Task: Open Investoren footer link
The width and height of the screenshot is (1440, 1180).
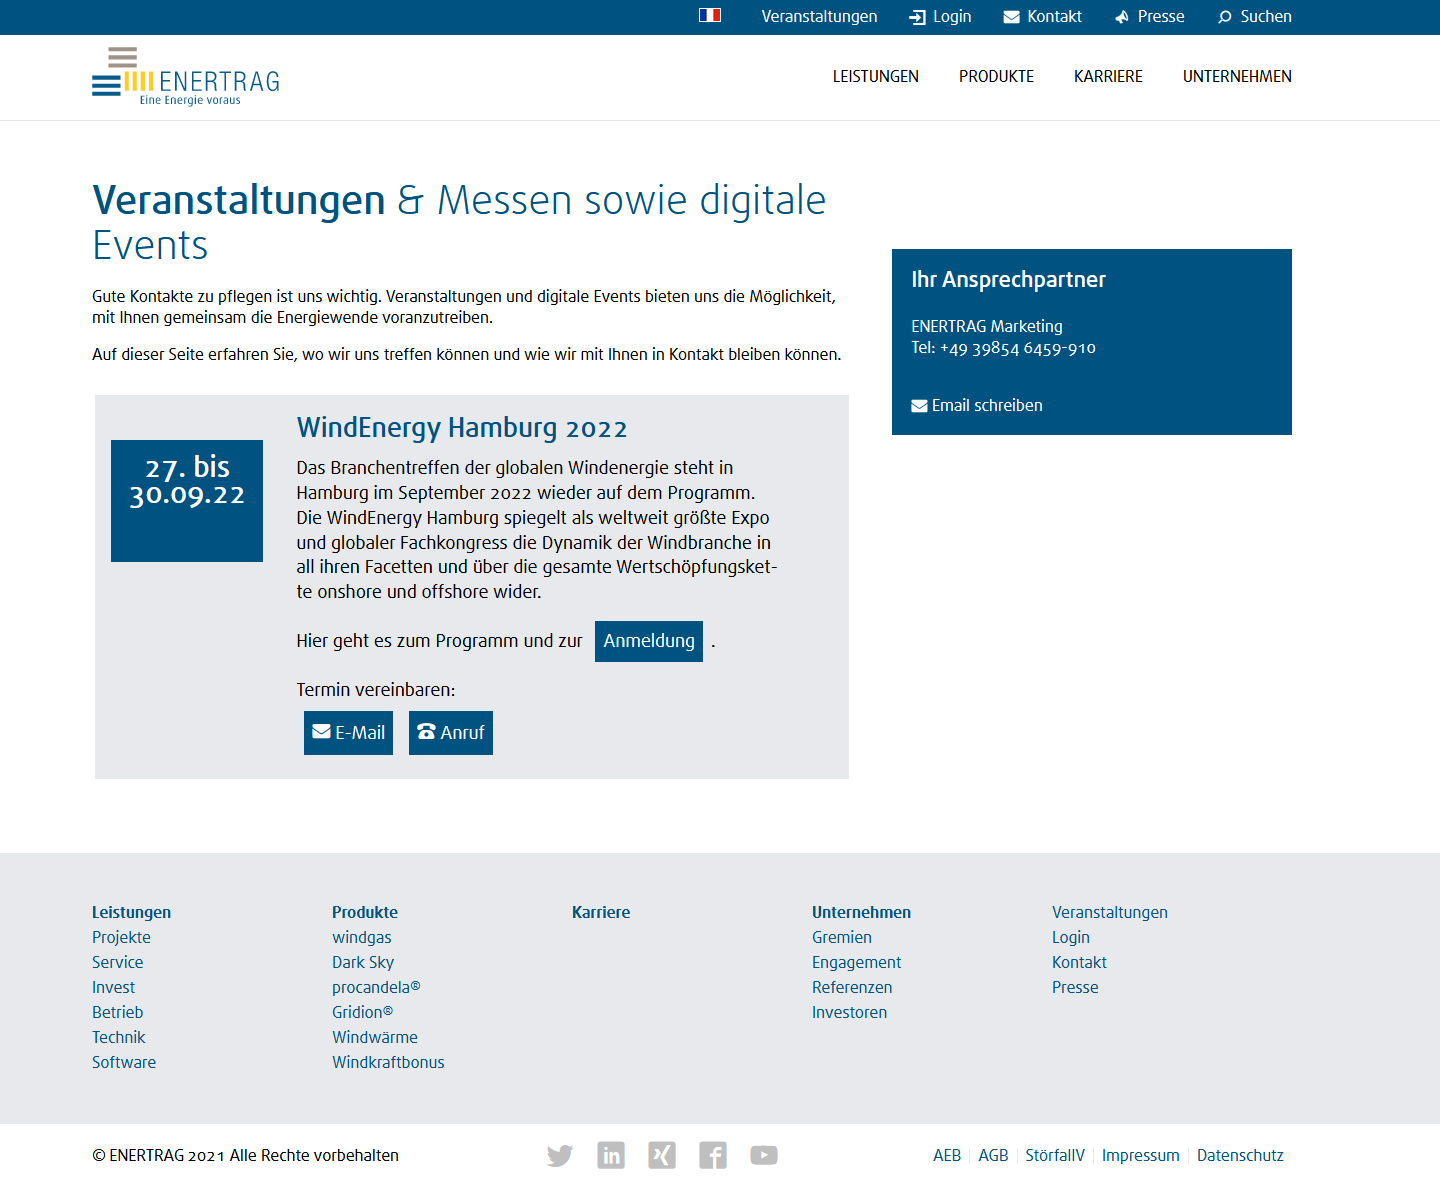Action: 849,1012
